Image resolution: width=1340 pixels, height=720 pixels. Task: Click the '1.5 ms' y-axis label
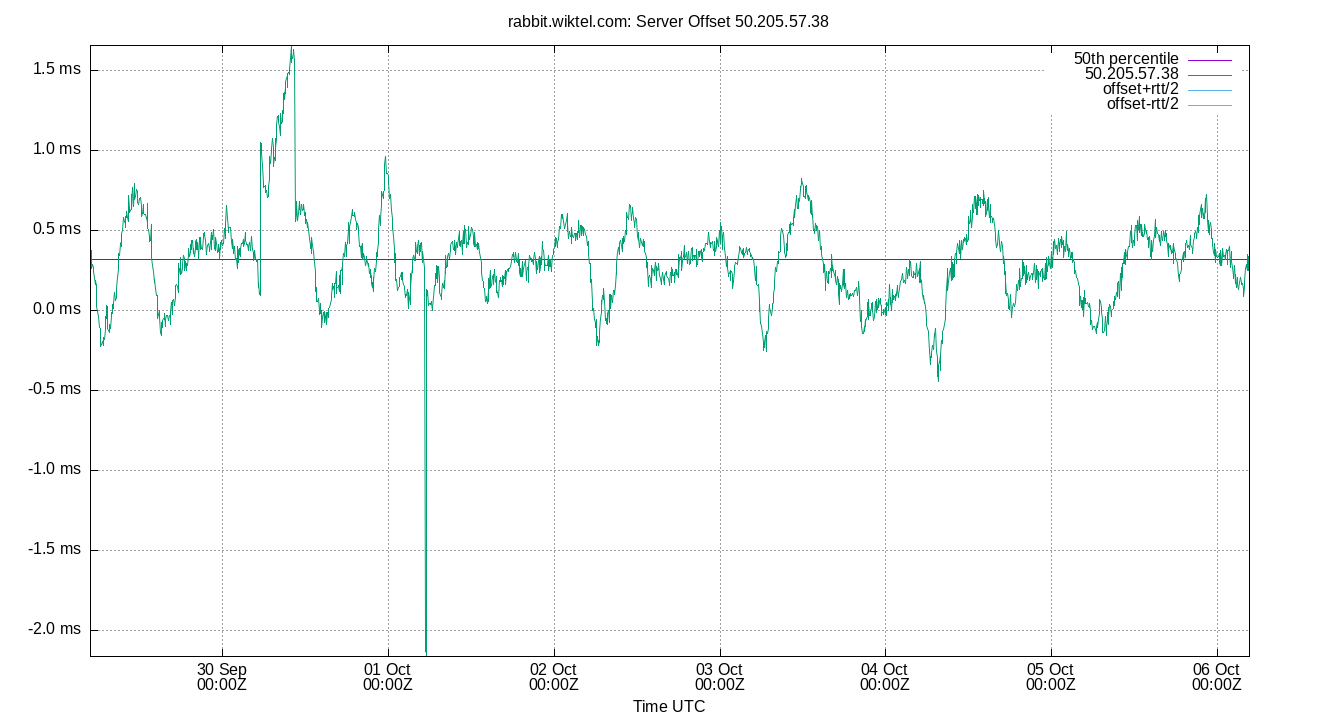pyautogui.click(x=57, y=70)
